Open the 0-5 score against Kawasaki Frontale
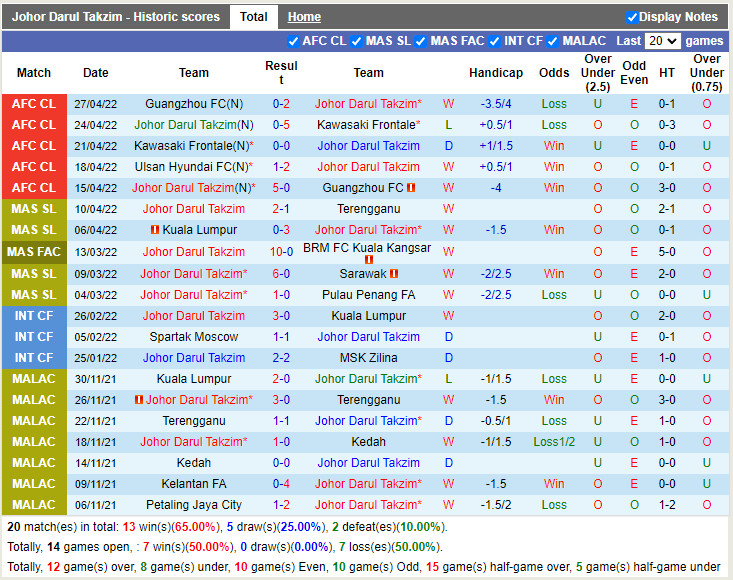Image resolution: width=733 pixels, height=580 pixels. tap(281, 125)
